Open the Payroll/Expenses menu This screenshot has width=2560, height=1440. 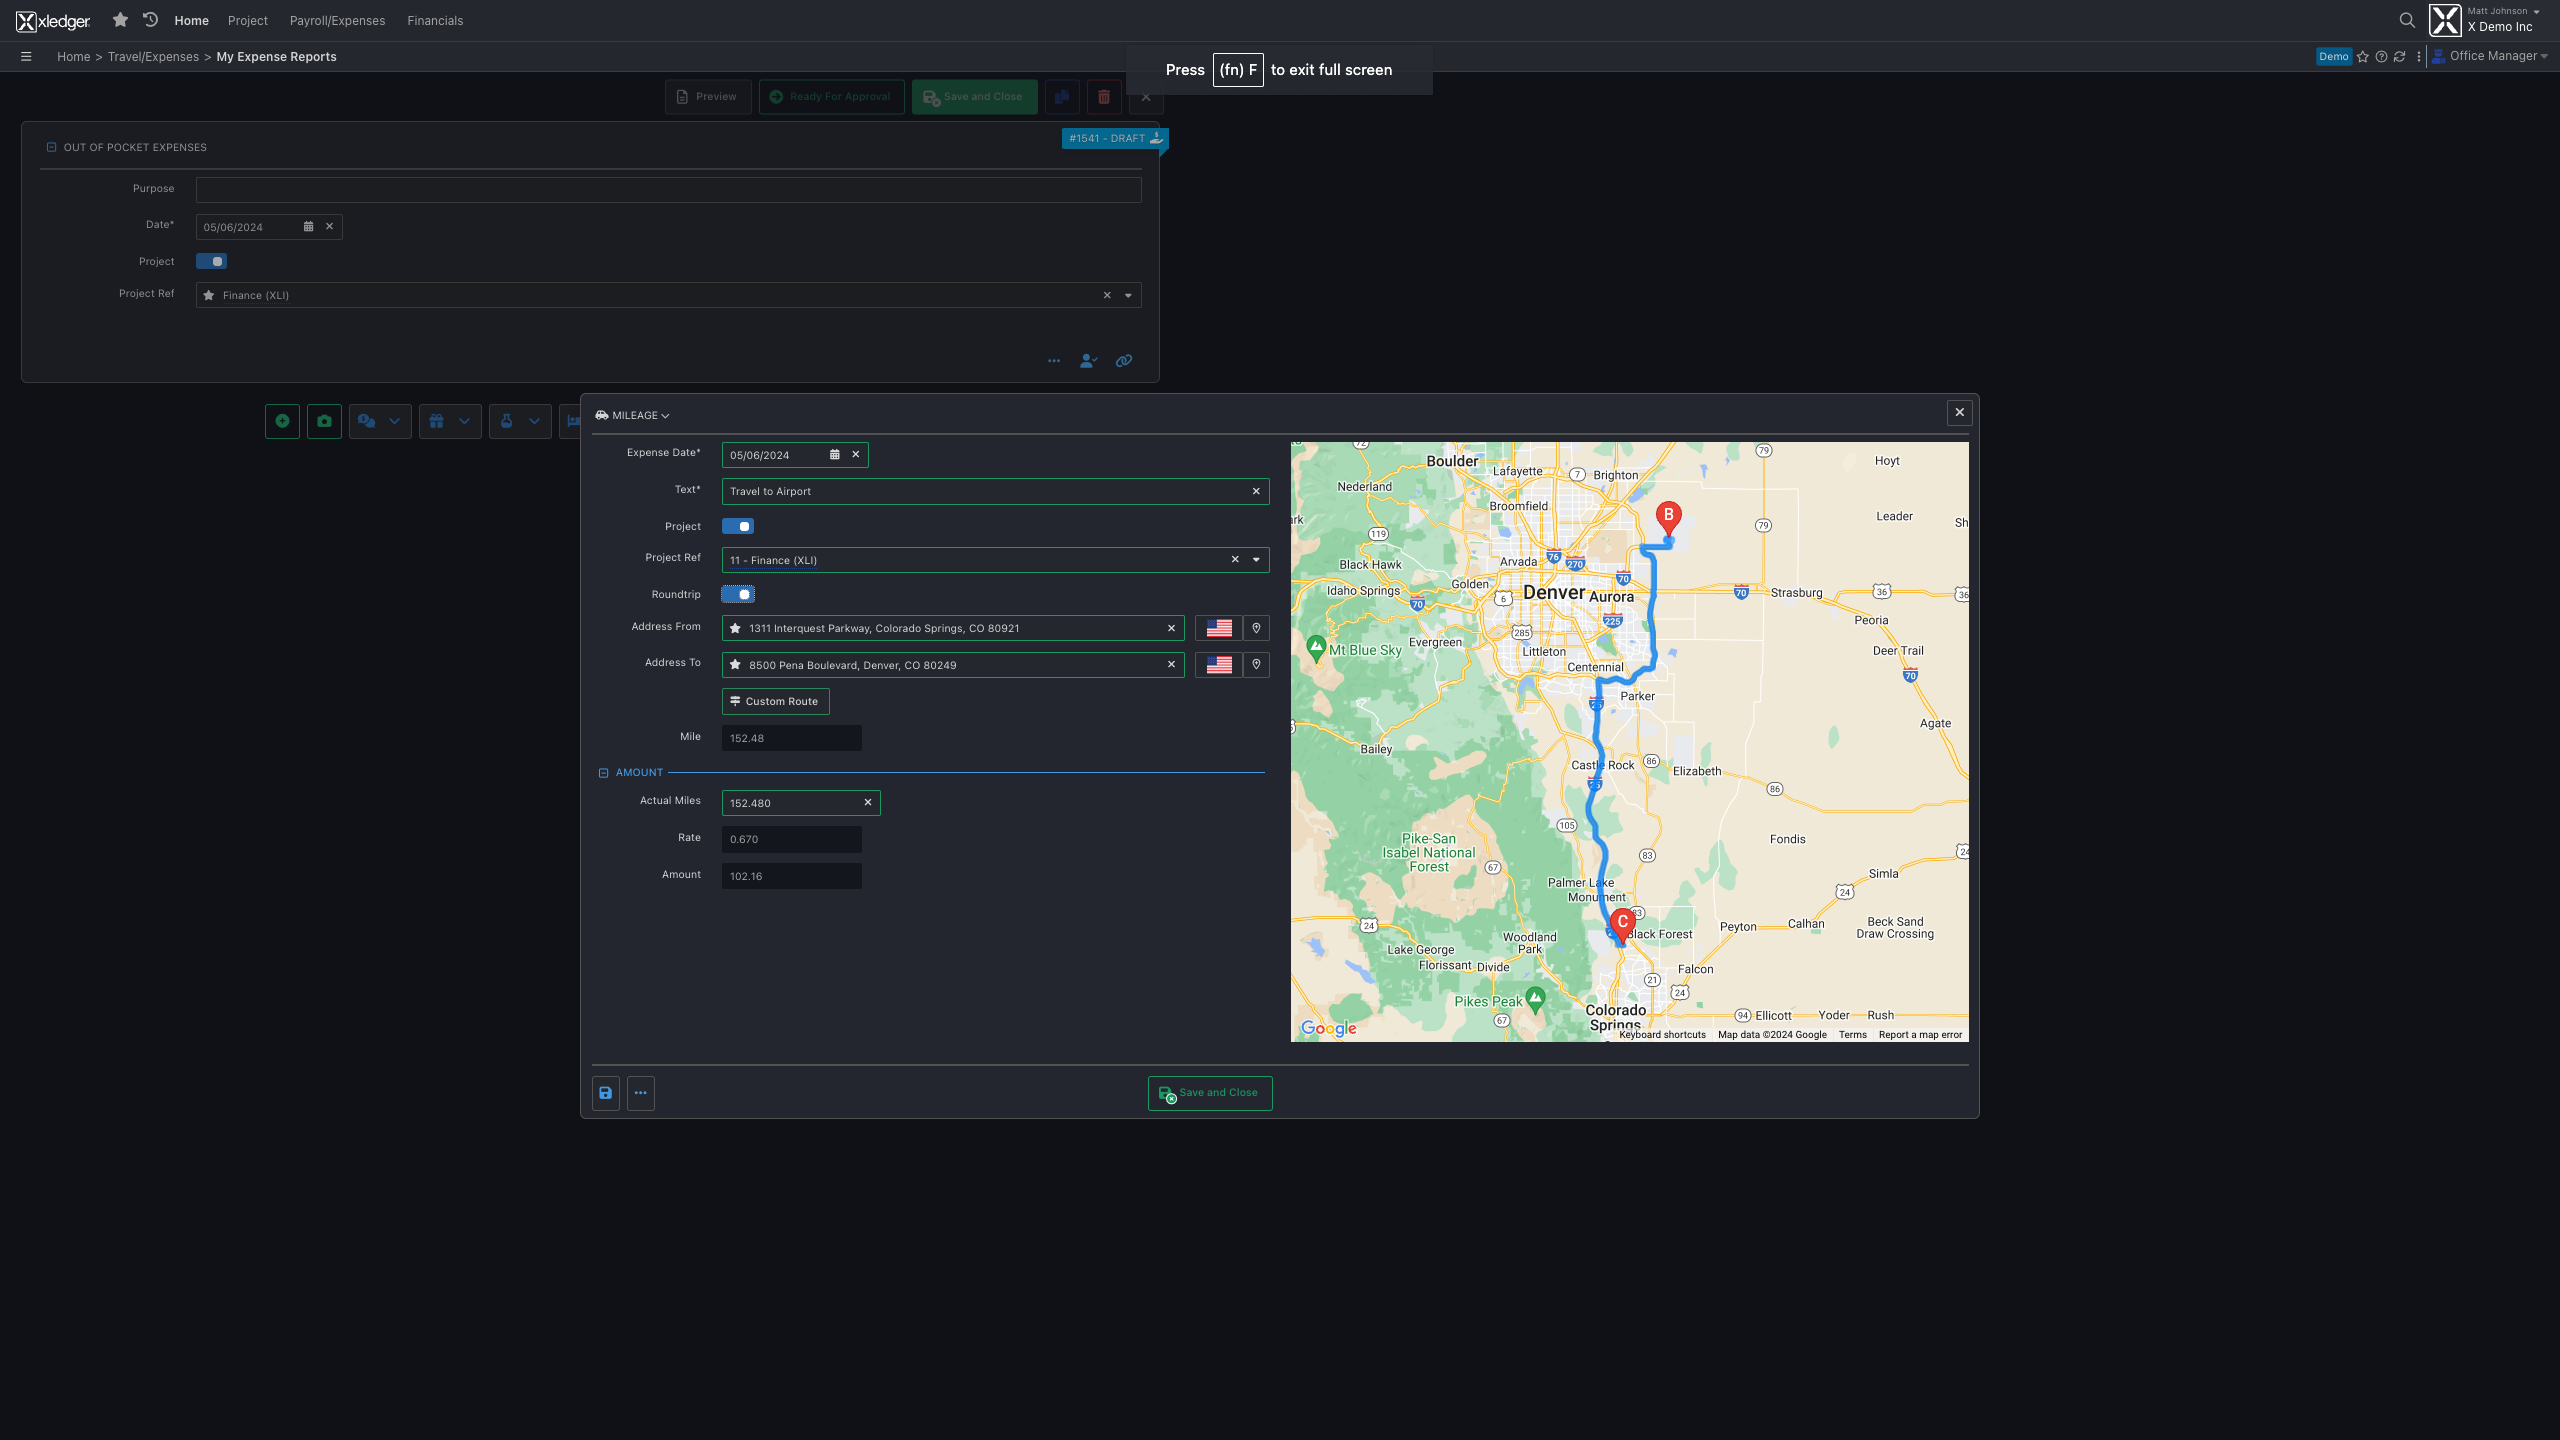pos(337,20)
